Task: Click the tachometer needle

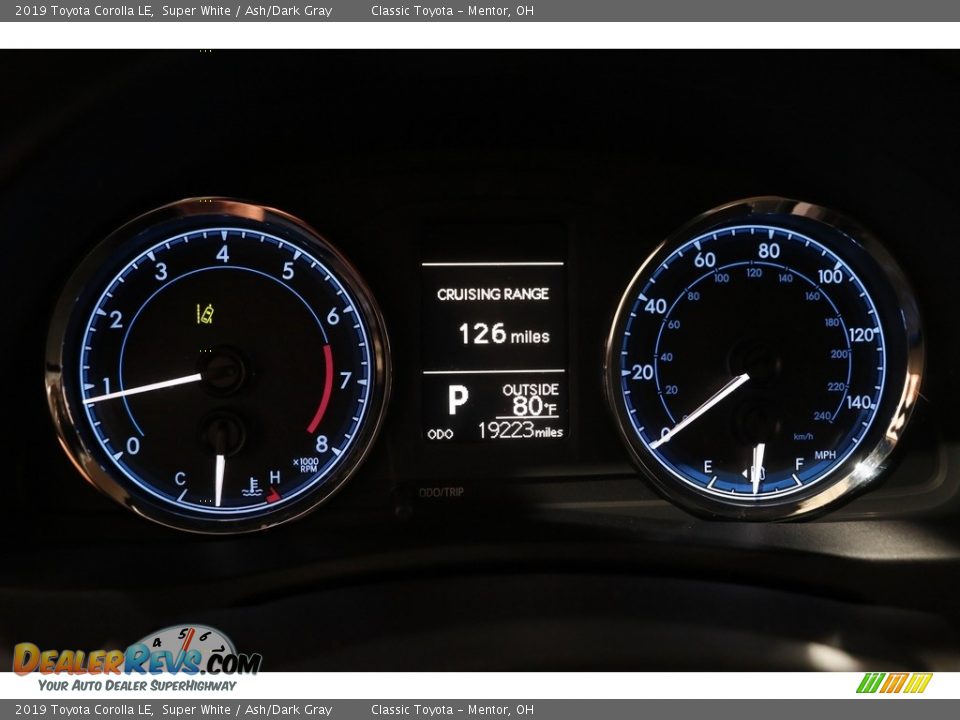Action: click(145, 388)
